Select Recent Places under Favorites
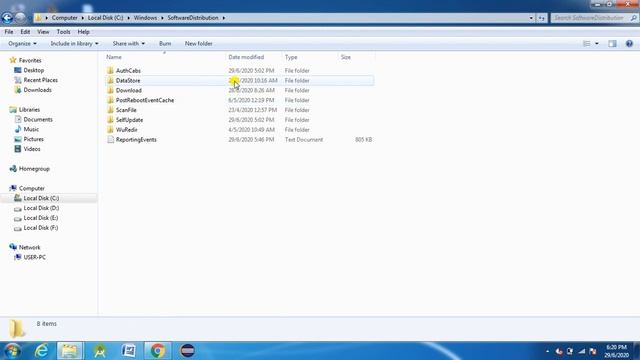 pos(40,80)
